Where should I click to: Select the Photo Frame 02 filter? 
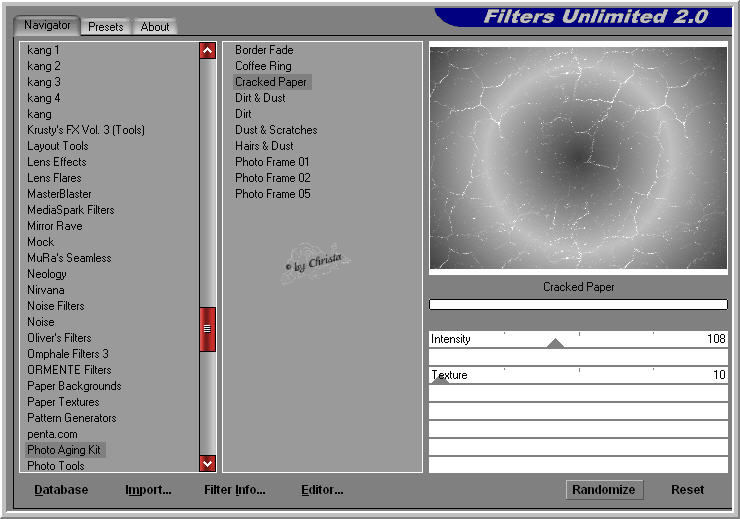pyautogui.click(x=273, y=178)
